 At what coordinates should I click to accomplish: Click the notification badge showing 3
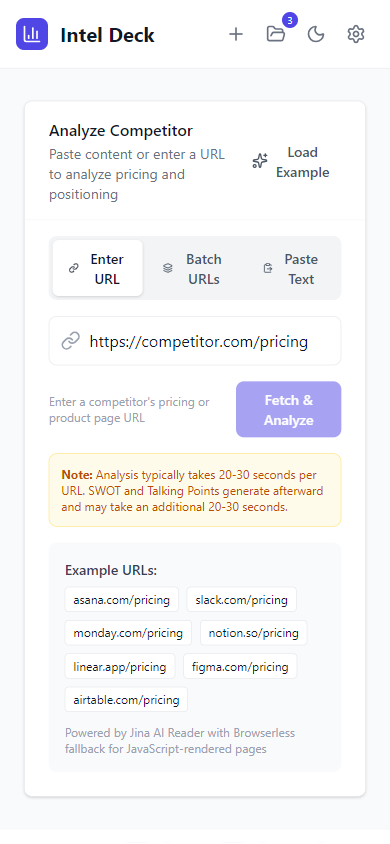pyautogui.click(x=290, y=20)
